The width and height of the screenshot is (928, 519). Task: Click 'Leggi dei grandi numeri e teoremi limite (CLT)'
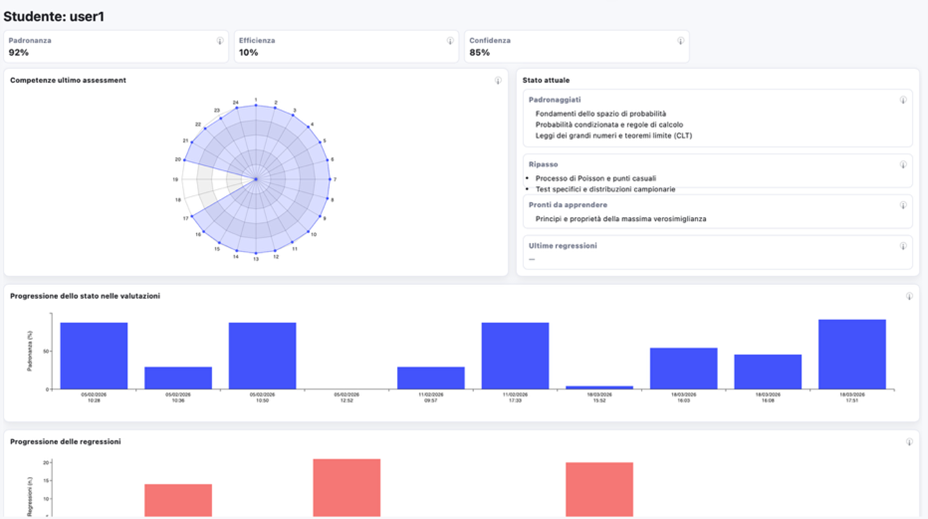click(614, 136)
